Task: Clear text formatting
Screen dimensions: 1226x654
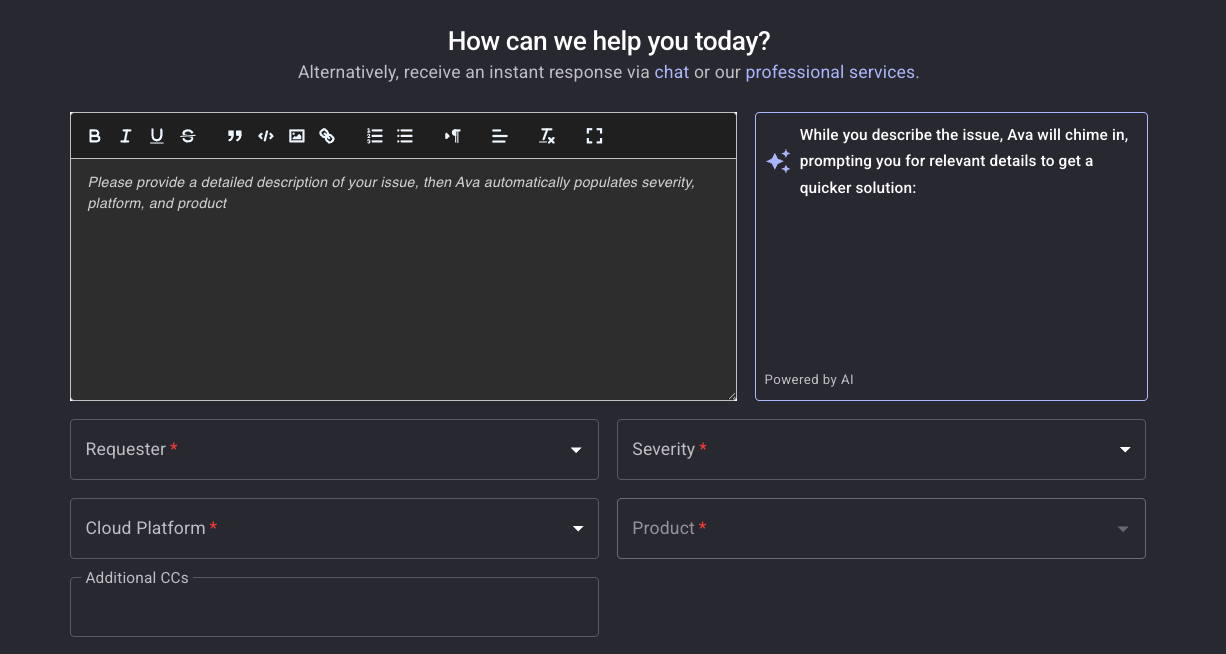Action: 547,136
